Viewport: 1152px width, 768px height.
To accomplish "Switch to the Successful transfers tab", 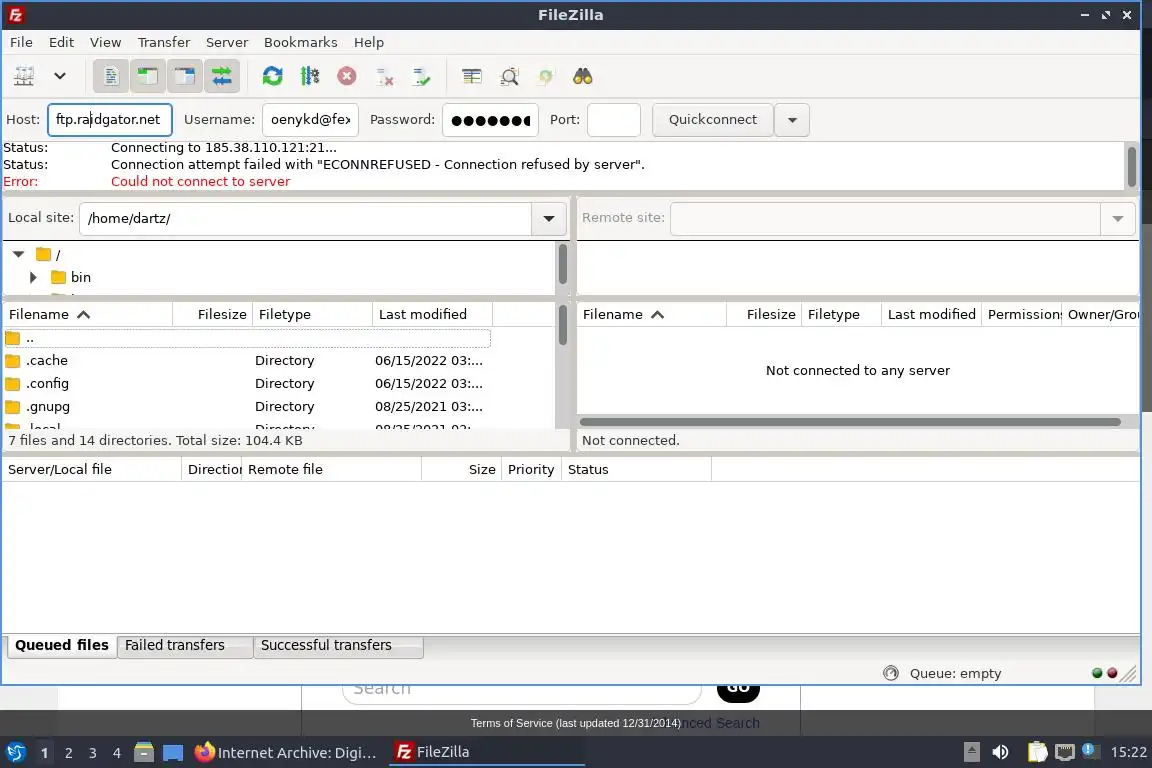I will [338, 645].
